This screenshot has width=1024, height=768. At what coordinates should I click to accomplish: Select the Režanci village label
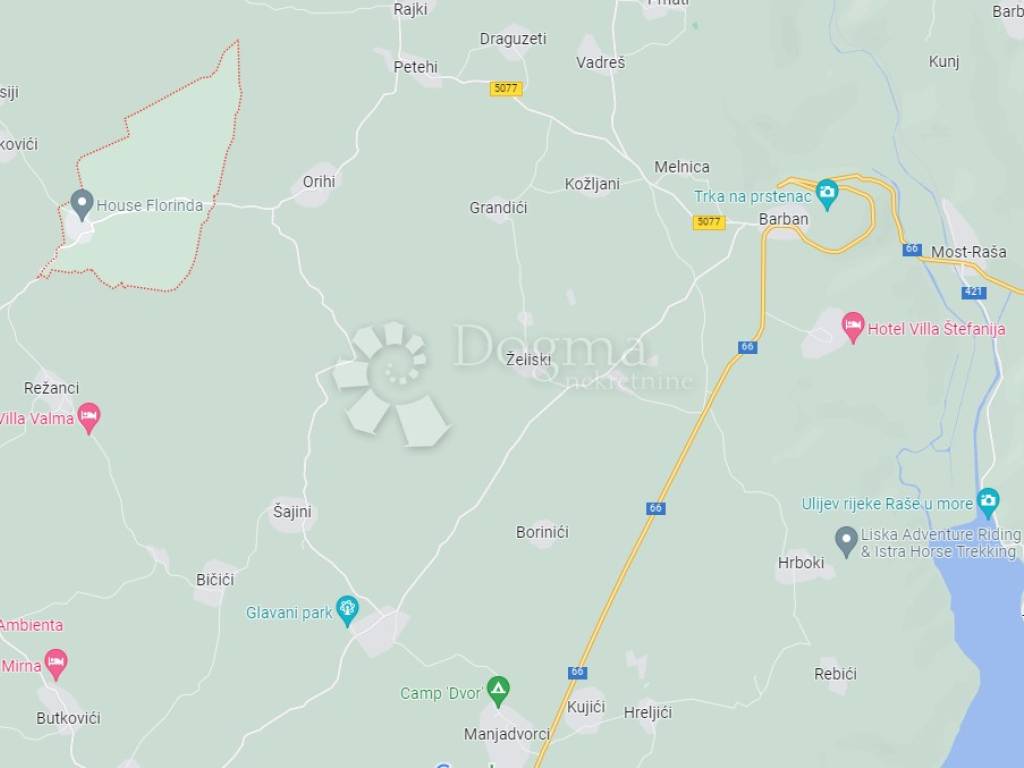pos(52,388)
